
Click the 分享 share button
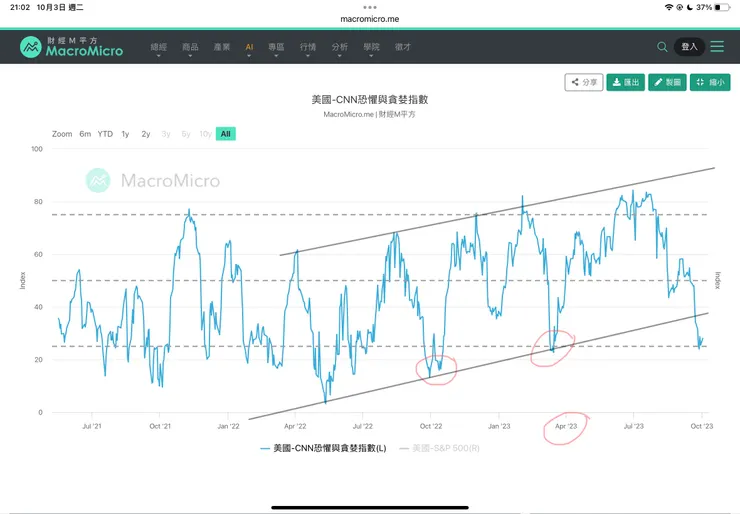[x=584, y=82]
